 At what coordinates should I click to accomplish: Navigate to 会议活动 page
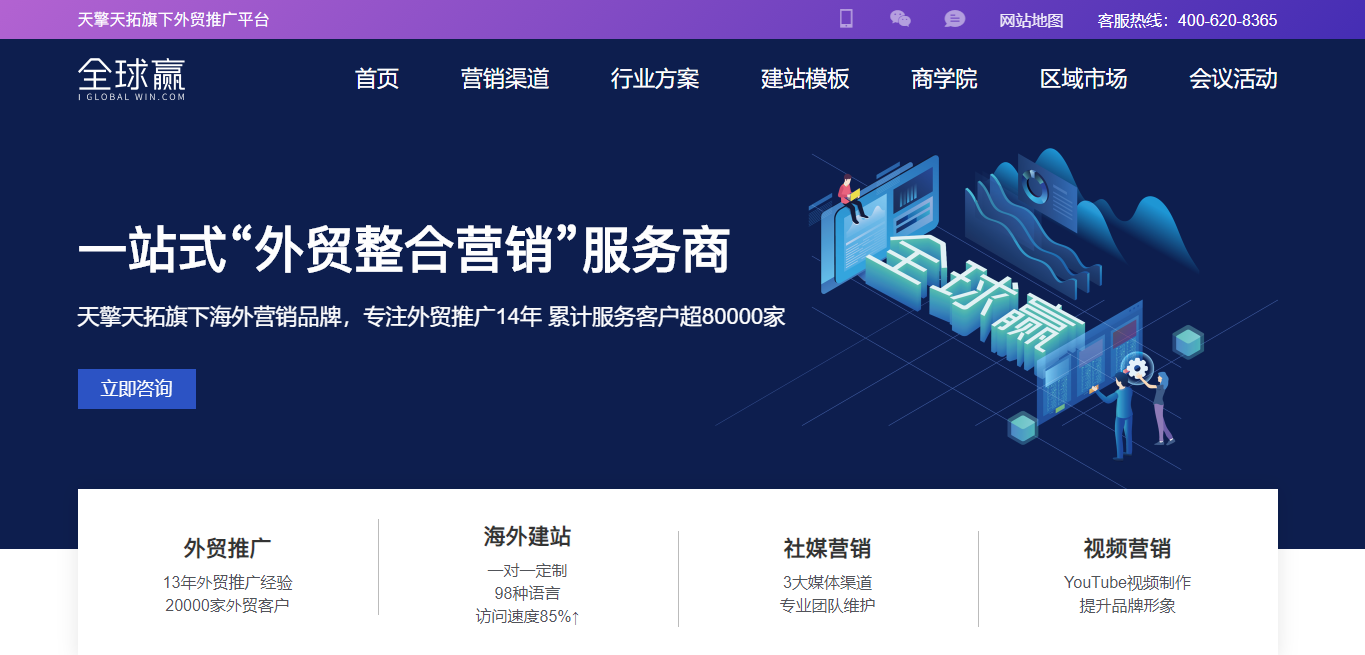pos(1233,79)
